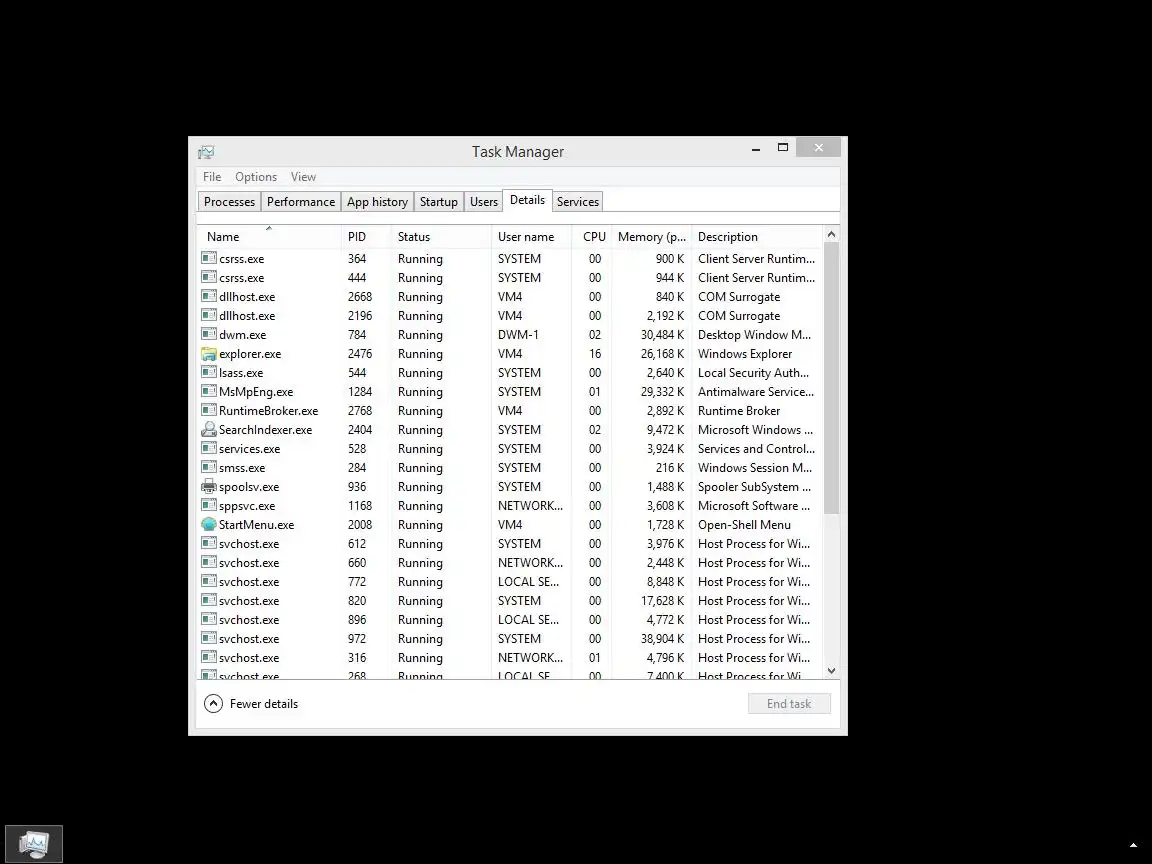This screenshot has height=864, width=1152.
Task: Click Task Manager icon in the taskbar
Action: tap(34, 844)
